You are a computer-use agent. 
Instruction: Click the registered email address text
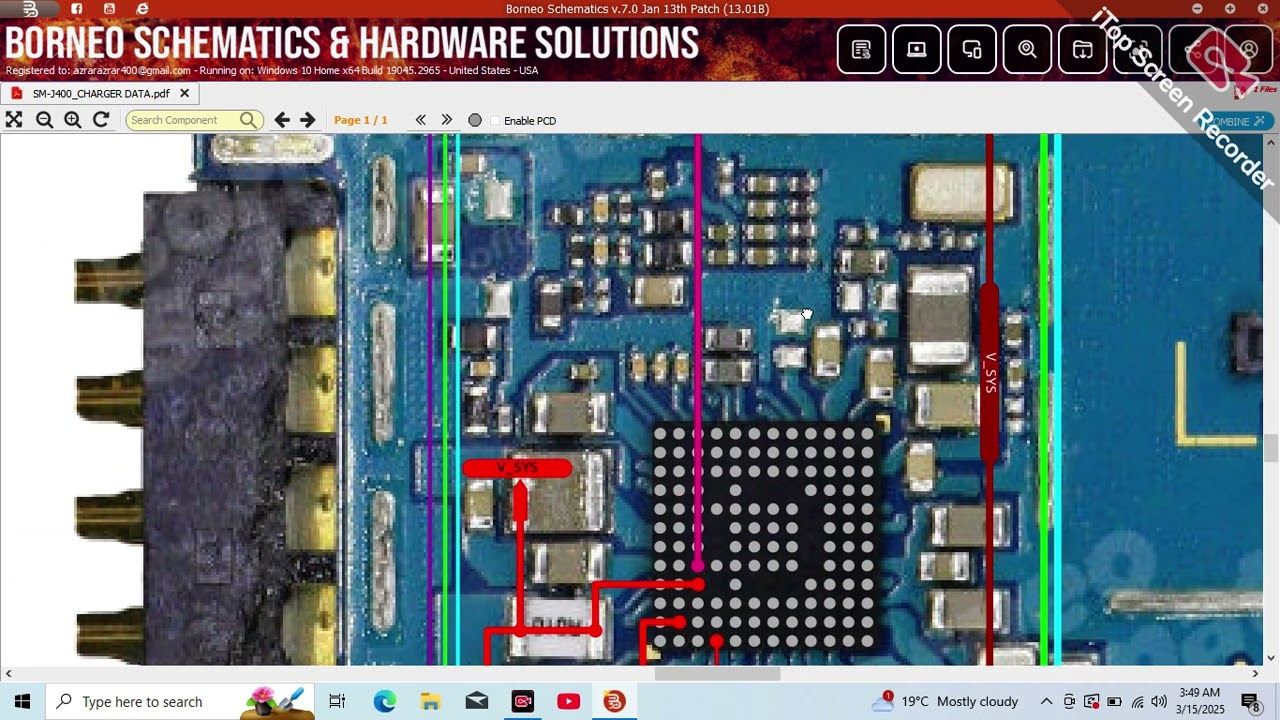click(131, 71)
